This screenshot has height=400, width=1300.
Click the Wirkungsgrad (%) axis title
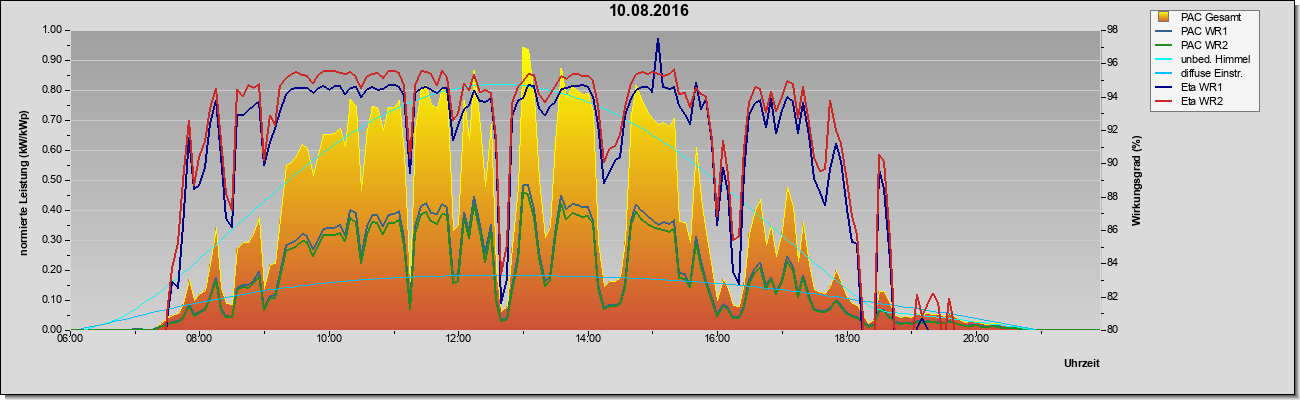click(1137, 179)
